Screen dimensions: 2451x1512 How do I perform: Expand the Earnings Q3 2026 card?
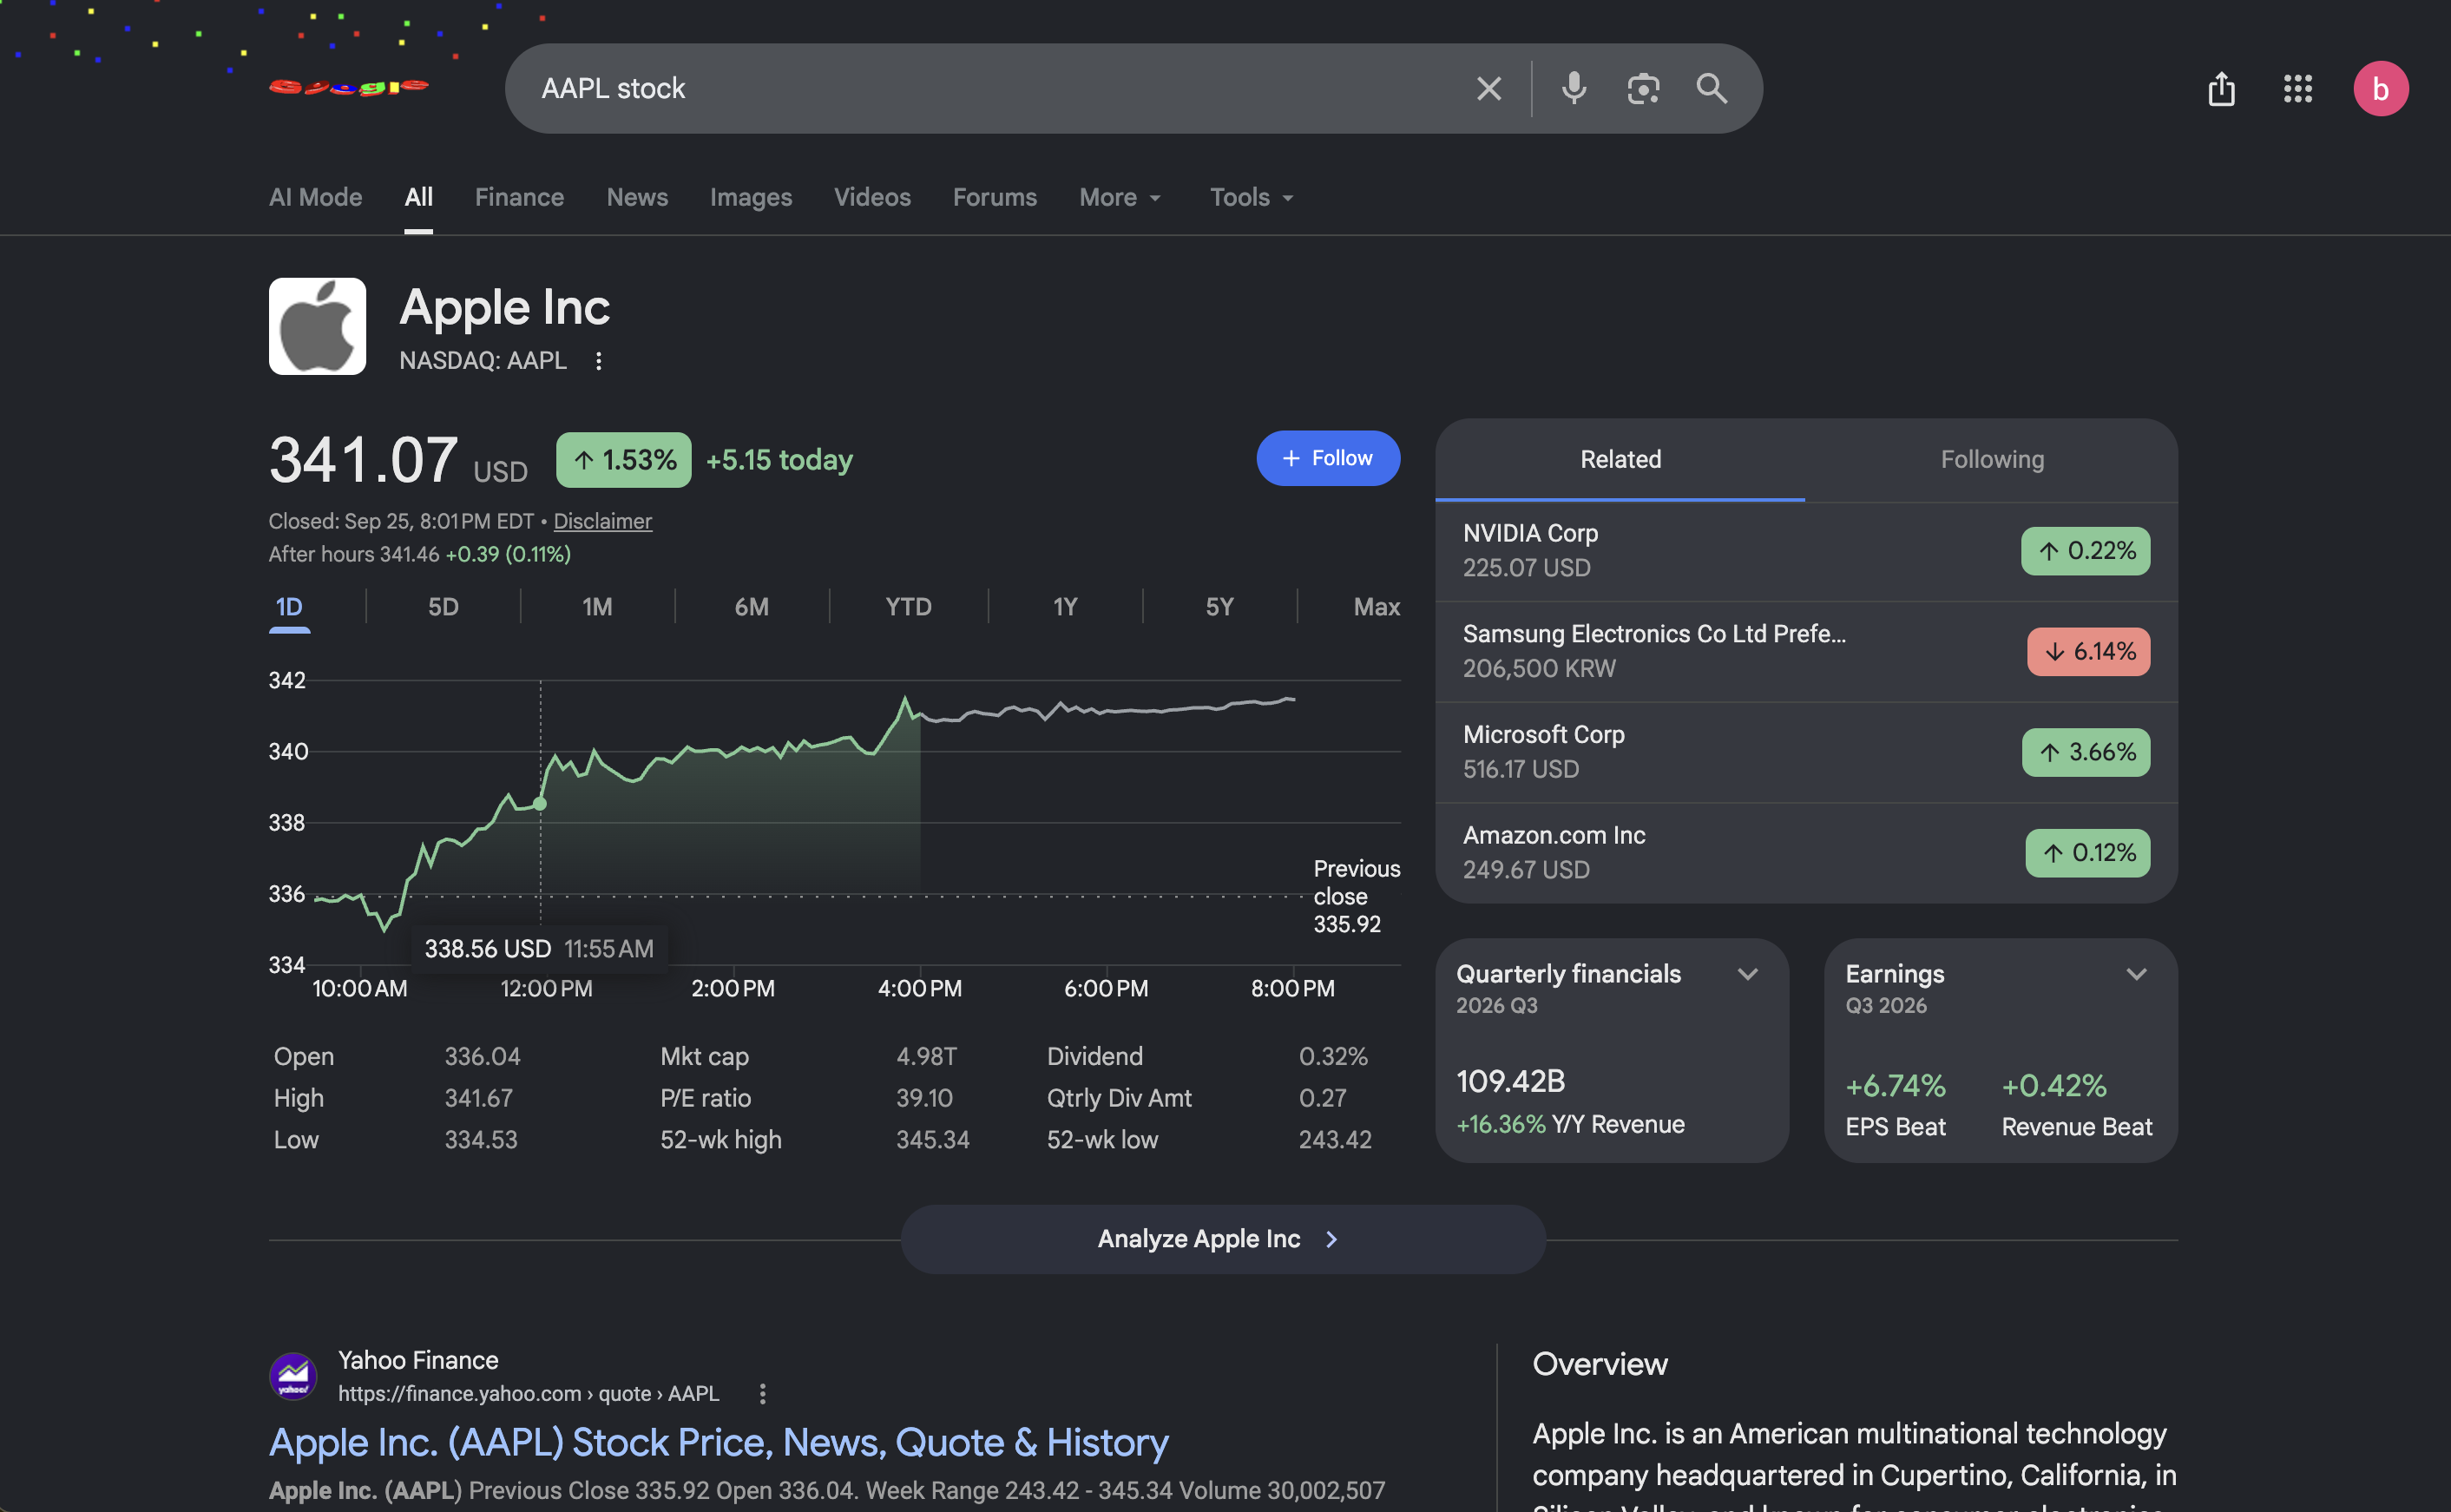pyautogui.click(x=2136, y=974)
